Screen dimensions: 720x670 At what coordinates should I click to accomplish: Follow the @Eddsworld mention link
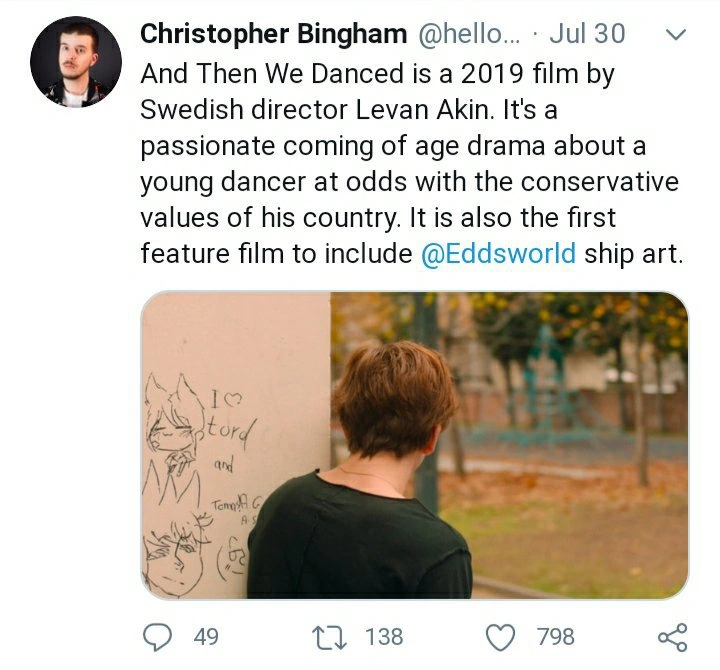[498, 253]
